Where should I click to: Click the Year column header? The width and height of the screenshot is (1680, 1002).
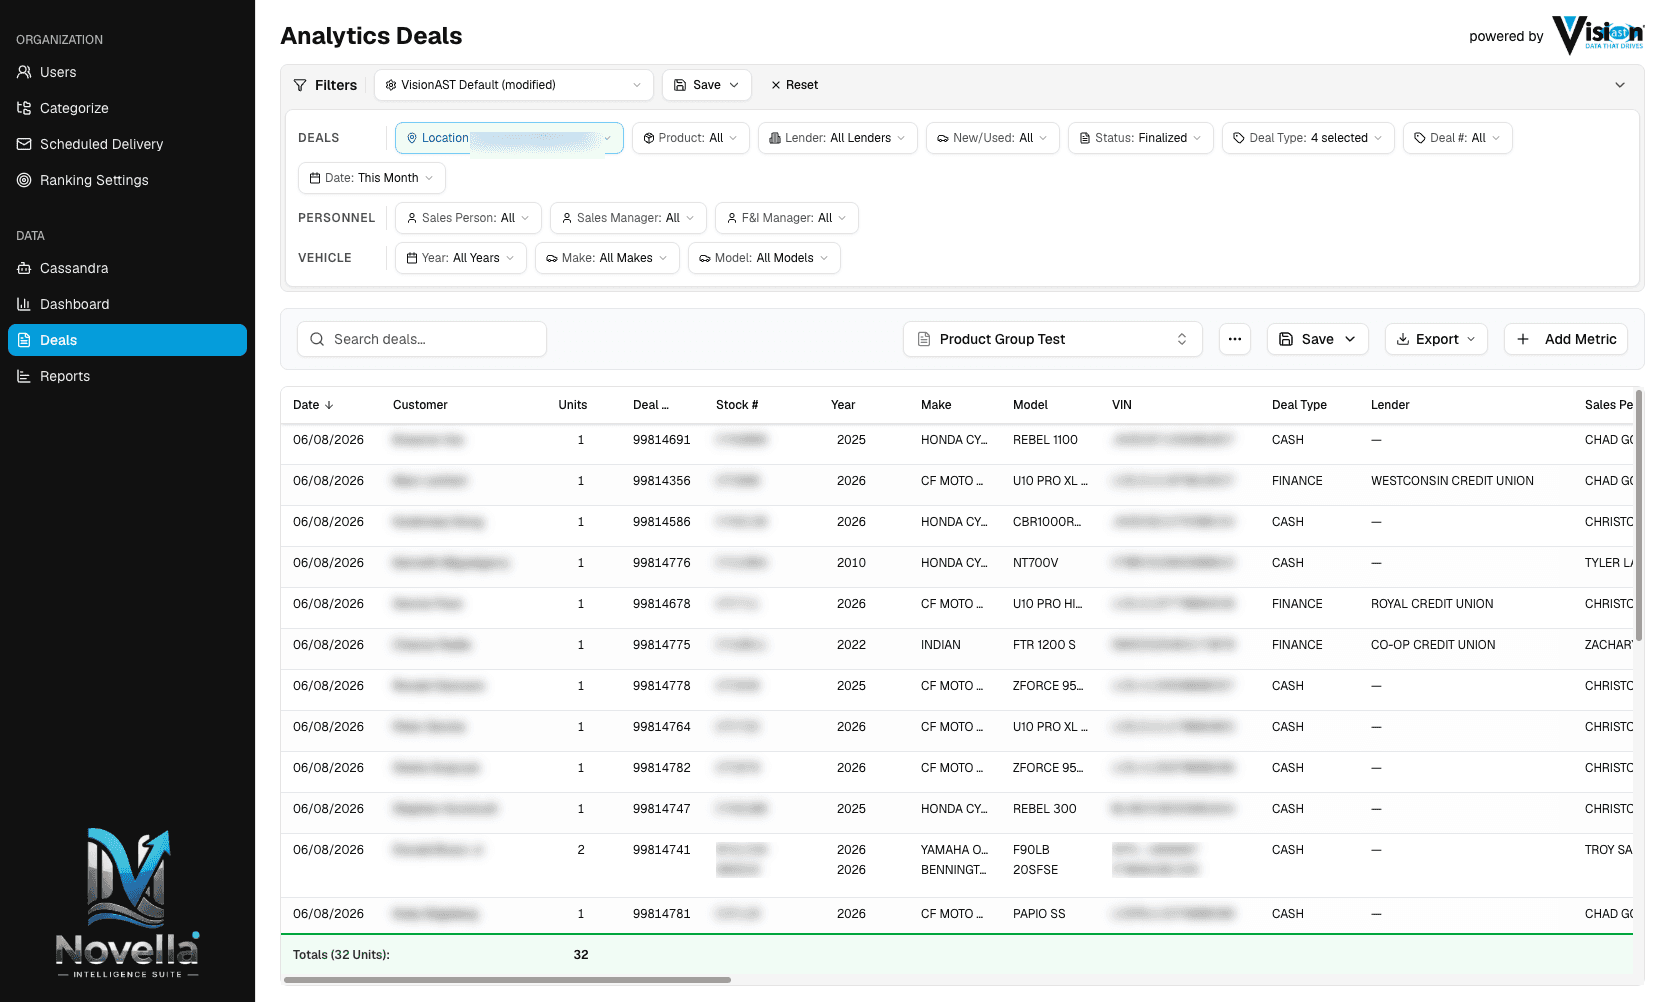click(843, 405)
